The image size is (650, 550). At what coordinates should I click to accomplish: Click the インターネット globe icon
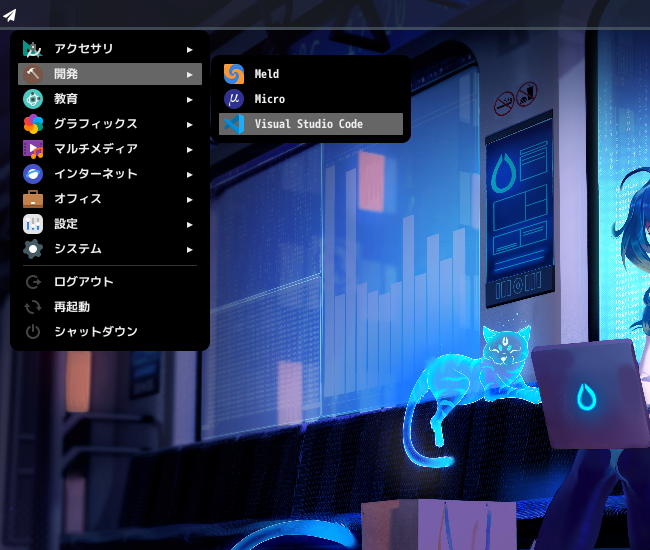tap(33, 174)
